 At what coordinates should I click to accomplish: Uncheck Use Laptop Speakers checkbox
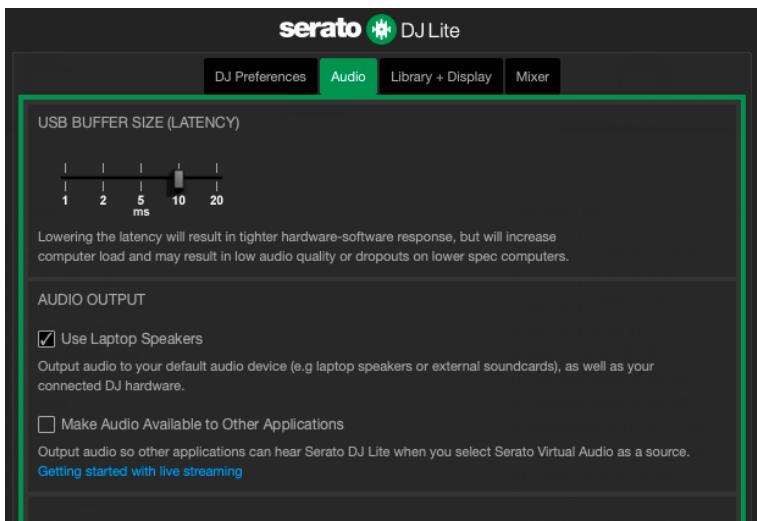point(46,339)
